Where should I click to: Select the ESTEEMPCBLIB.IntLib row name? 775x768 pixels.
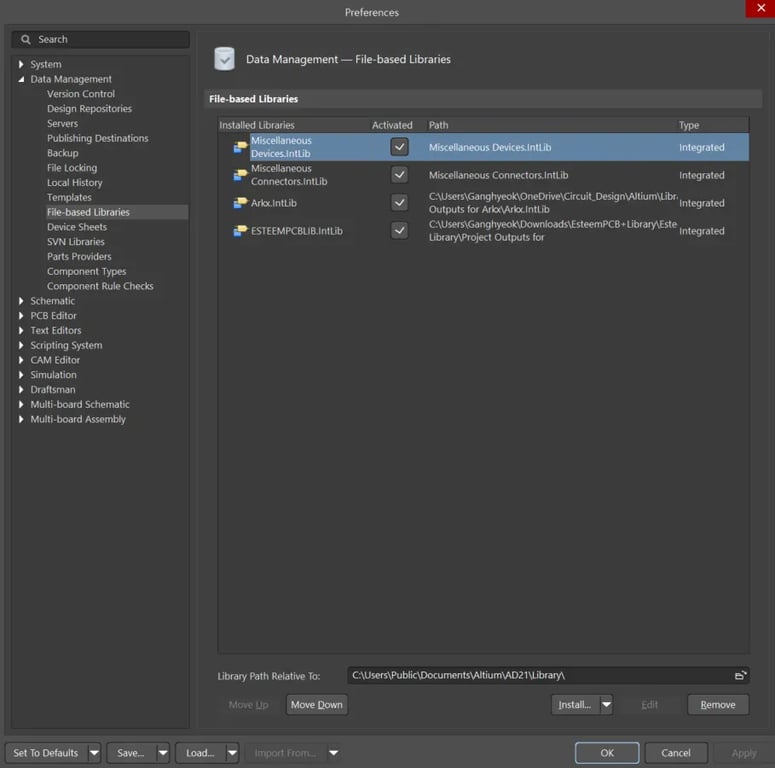[297, 231]
